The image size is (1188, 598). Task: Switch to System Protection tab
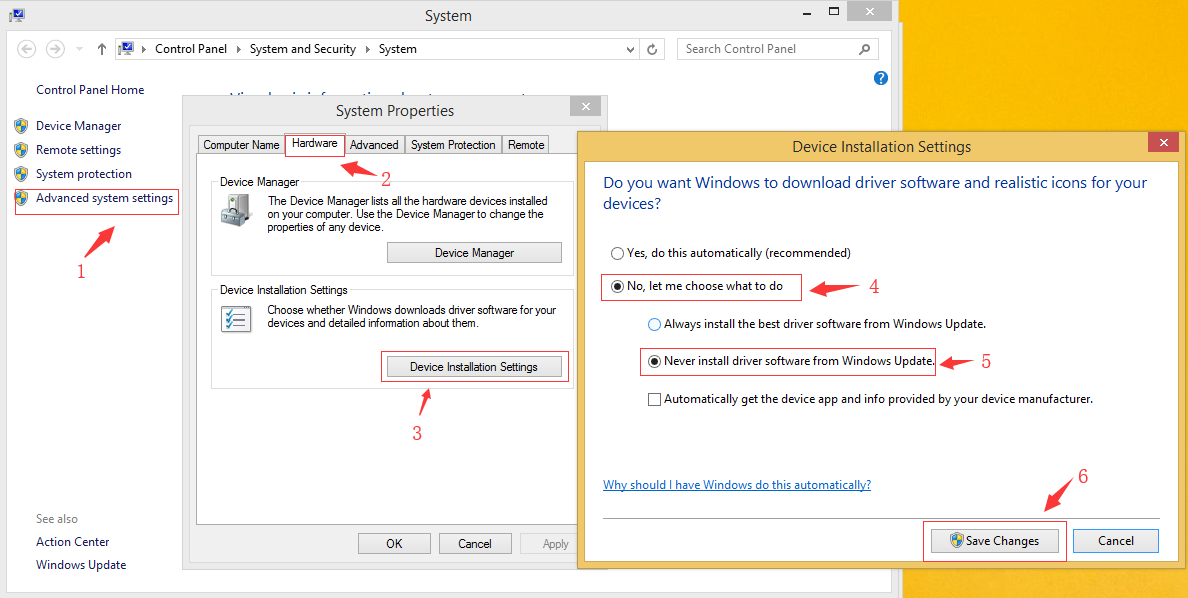453,145
